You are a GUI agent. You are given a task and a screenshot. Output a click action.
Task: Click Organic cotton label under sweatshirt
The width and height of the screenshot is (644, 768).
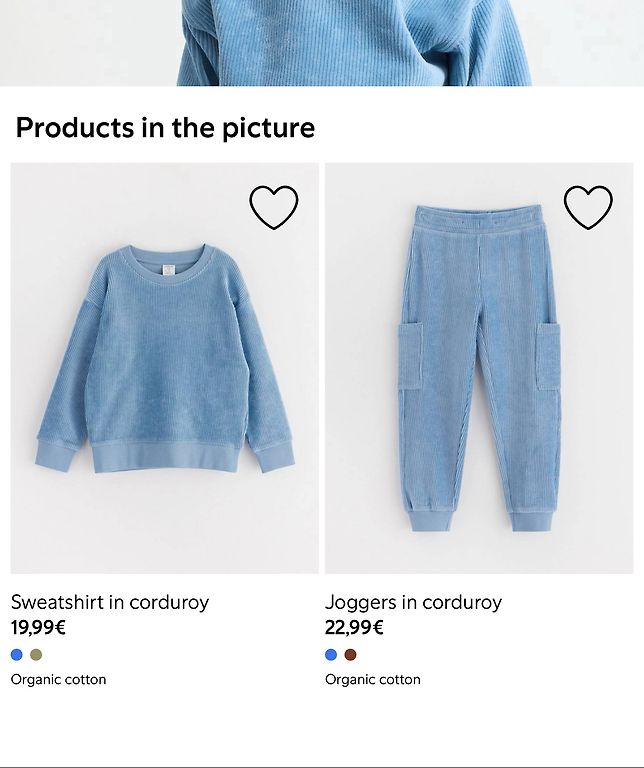tap(58, 680)
